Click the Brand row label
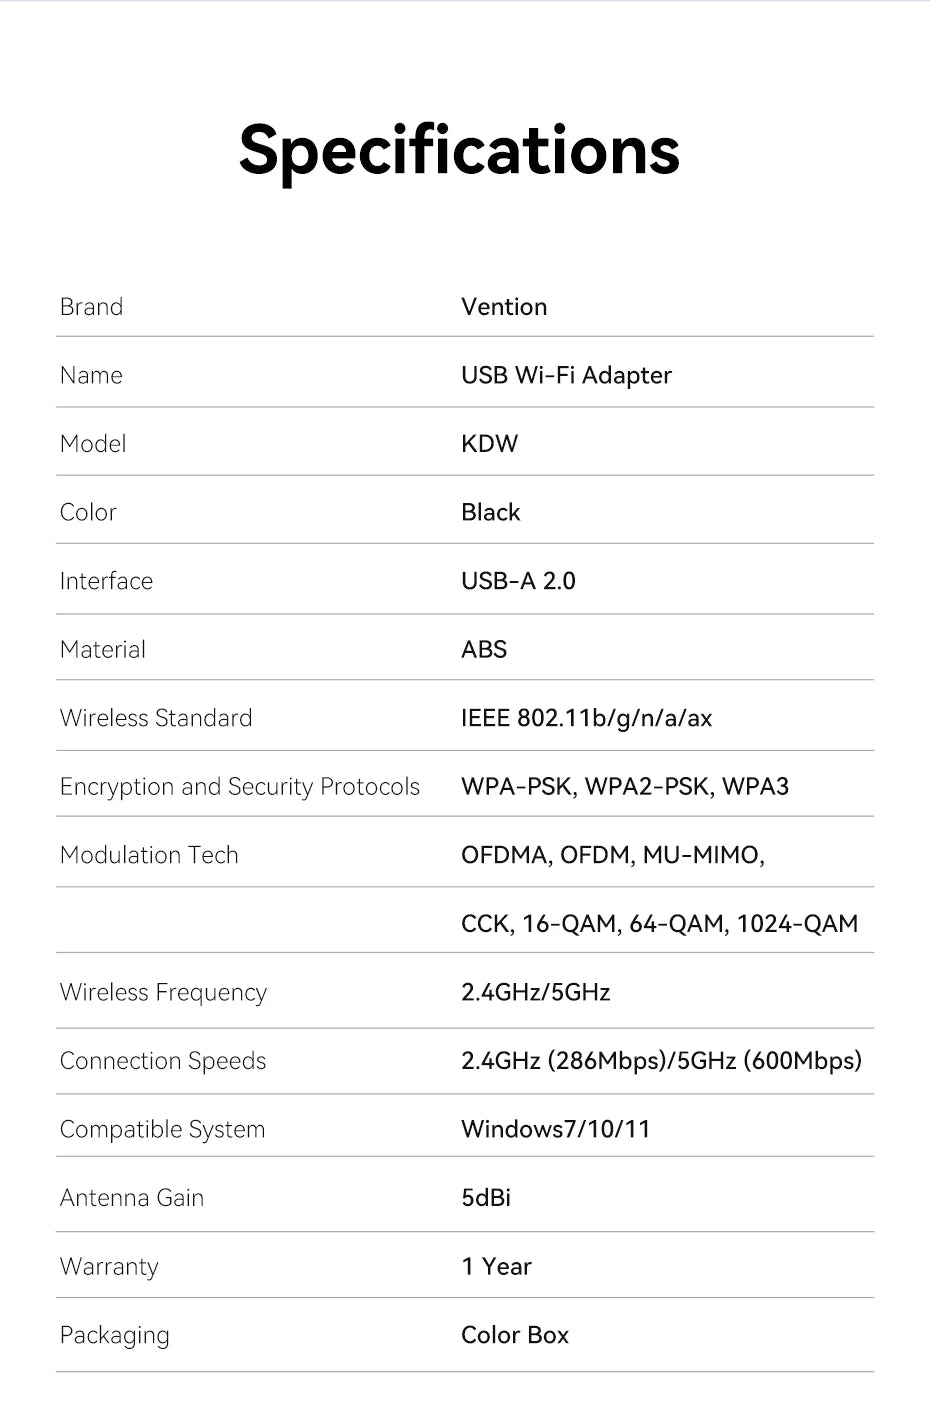The height and width of the screenshot is (1405, 930). (x=91, y=307)
